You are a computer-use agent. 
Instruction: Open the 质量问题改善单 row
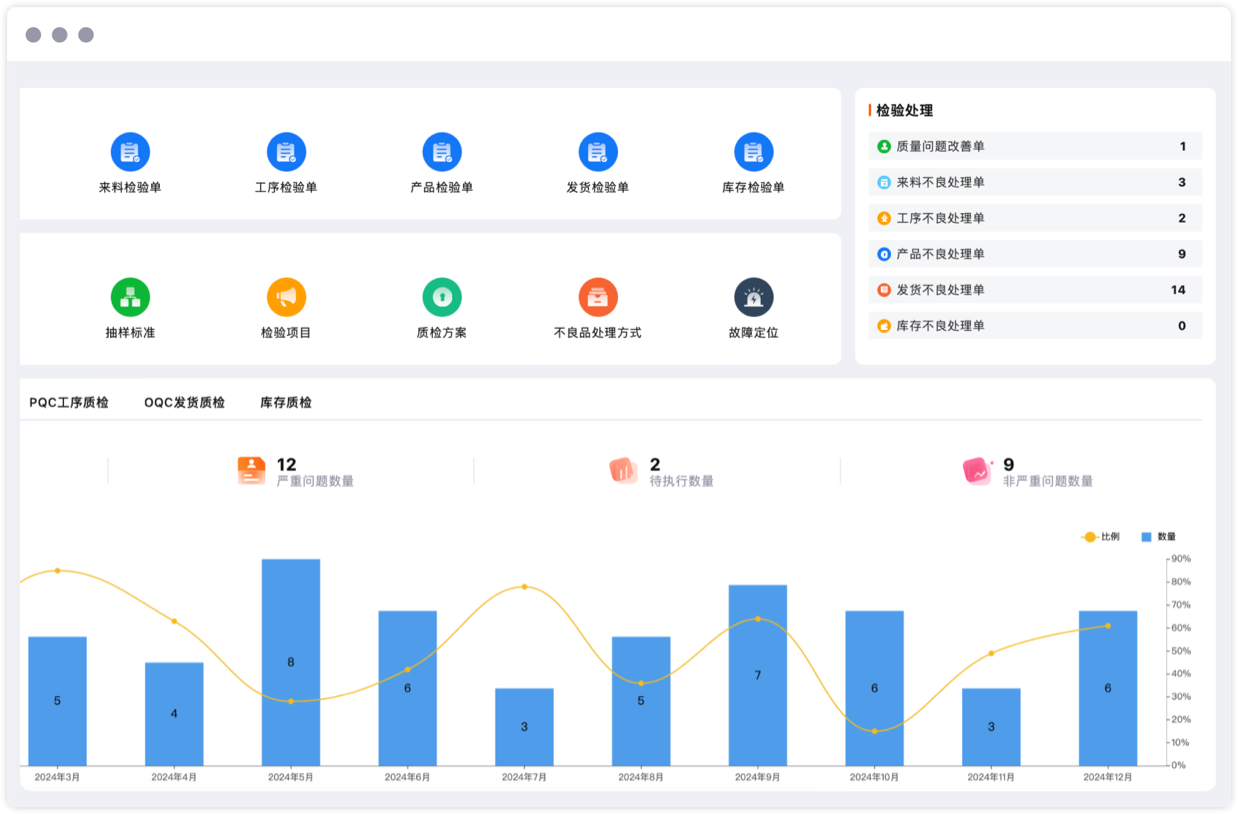point(1034,147)
